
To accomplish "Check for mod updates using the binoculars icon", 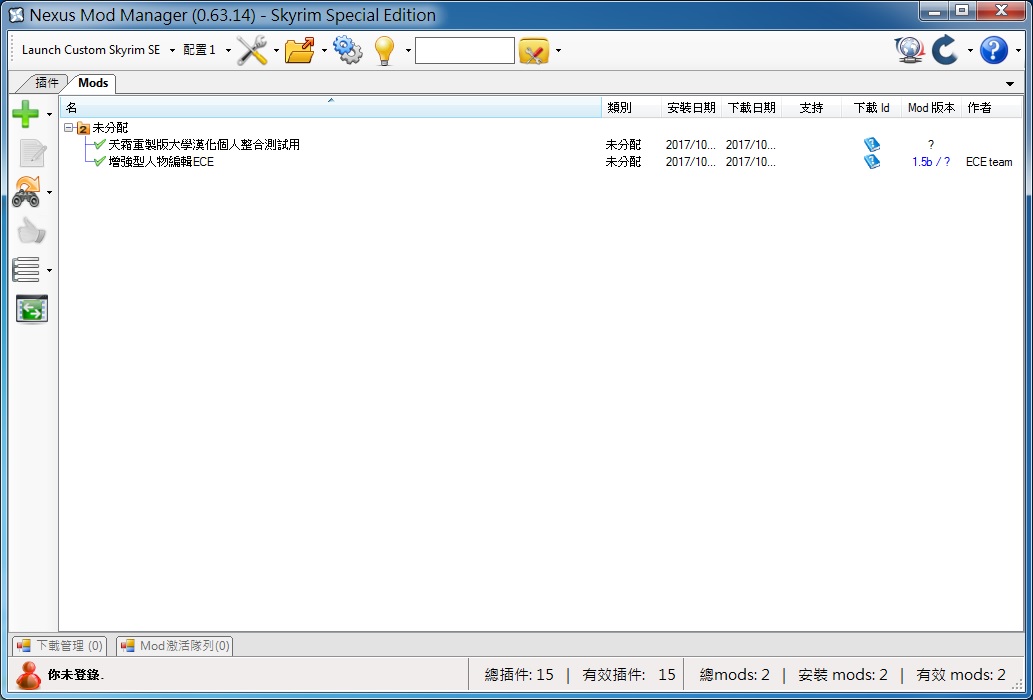I will 27,192.
